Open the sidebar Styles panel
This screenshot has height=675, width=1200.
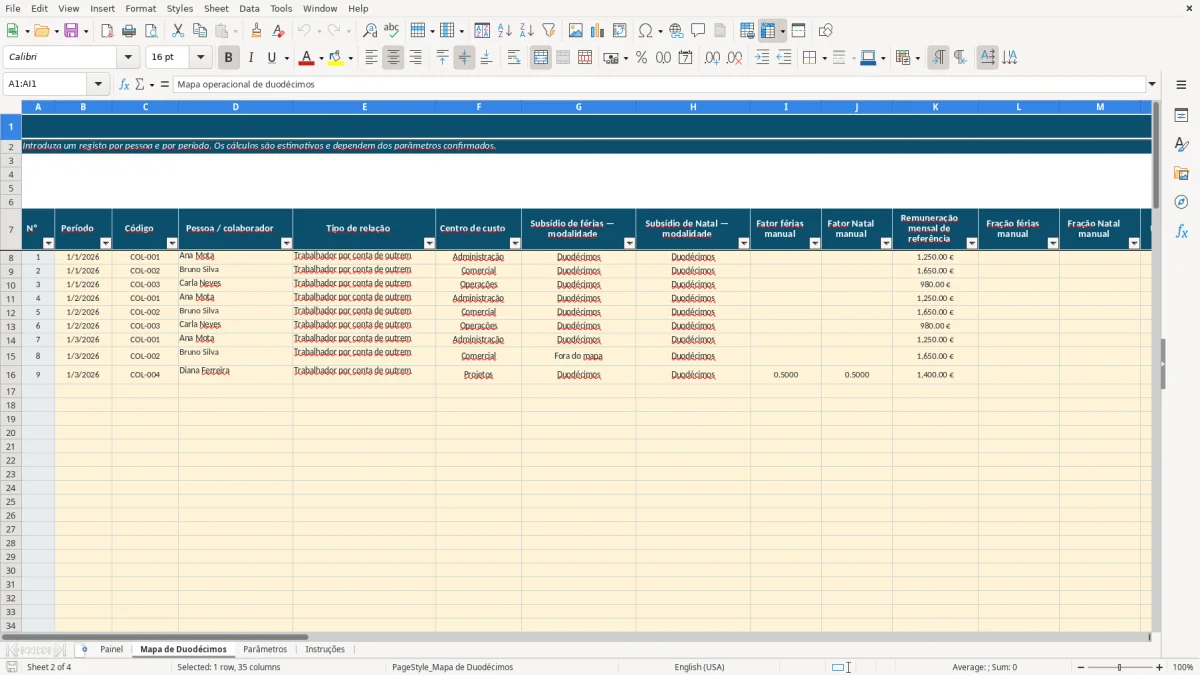1181,144
